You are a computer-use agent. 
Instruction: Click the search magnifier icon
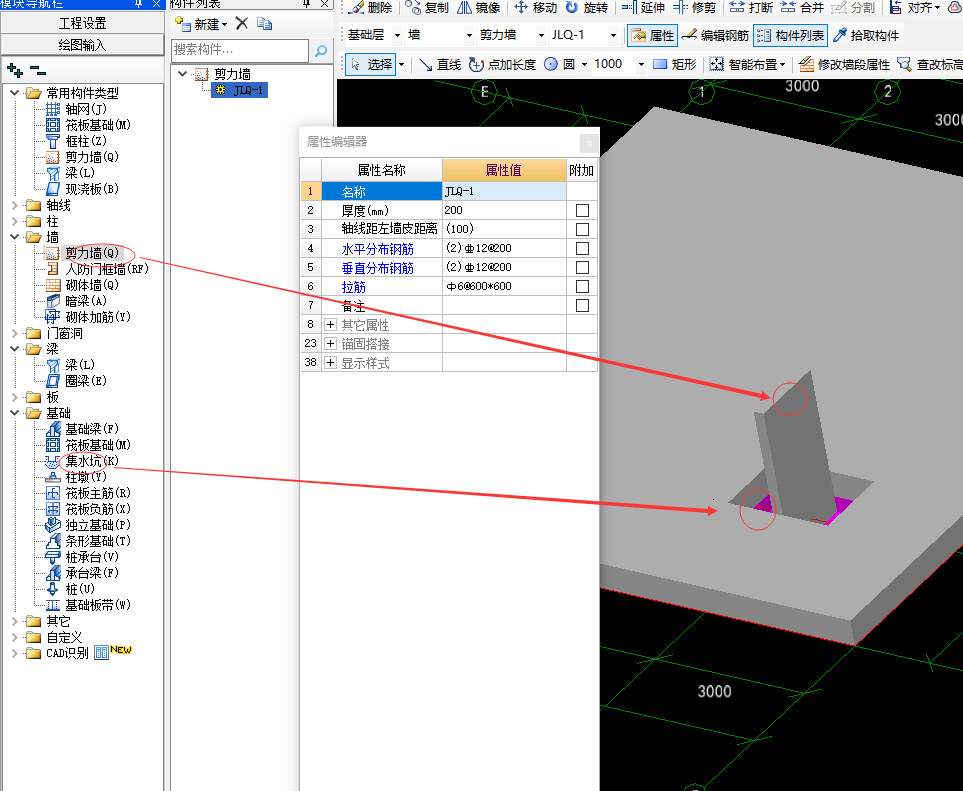point(321,51)
